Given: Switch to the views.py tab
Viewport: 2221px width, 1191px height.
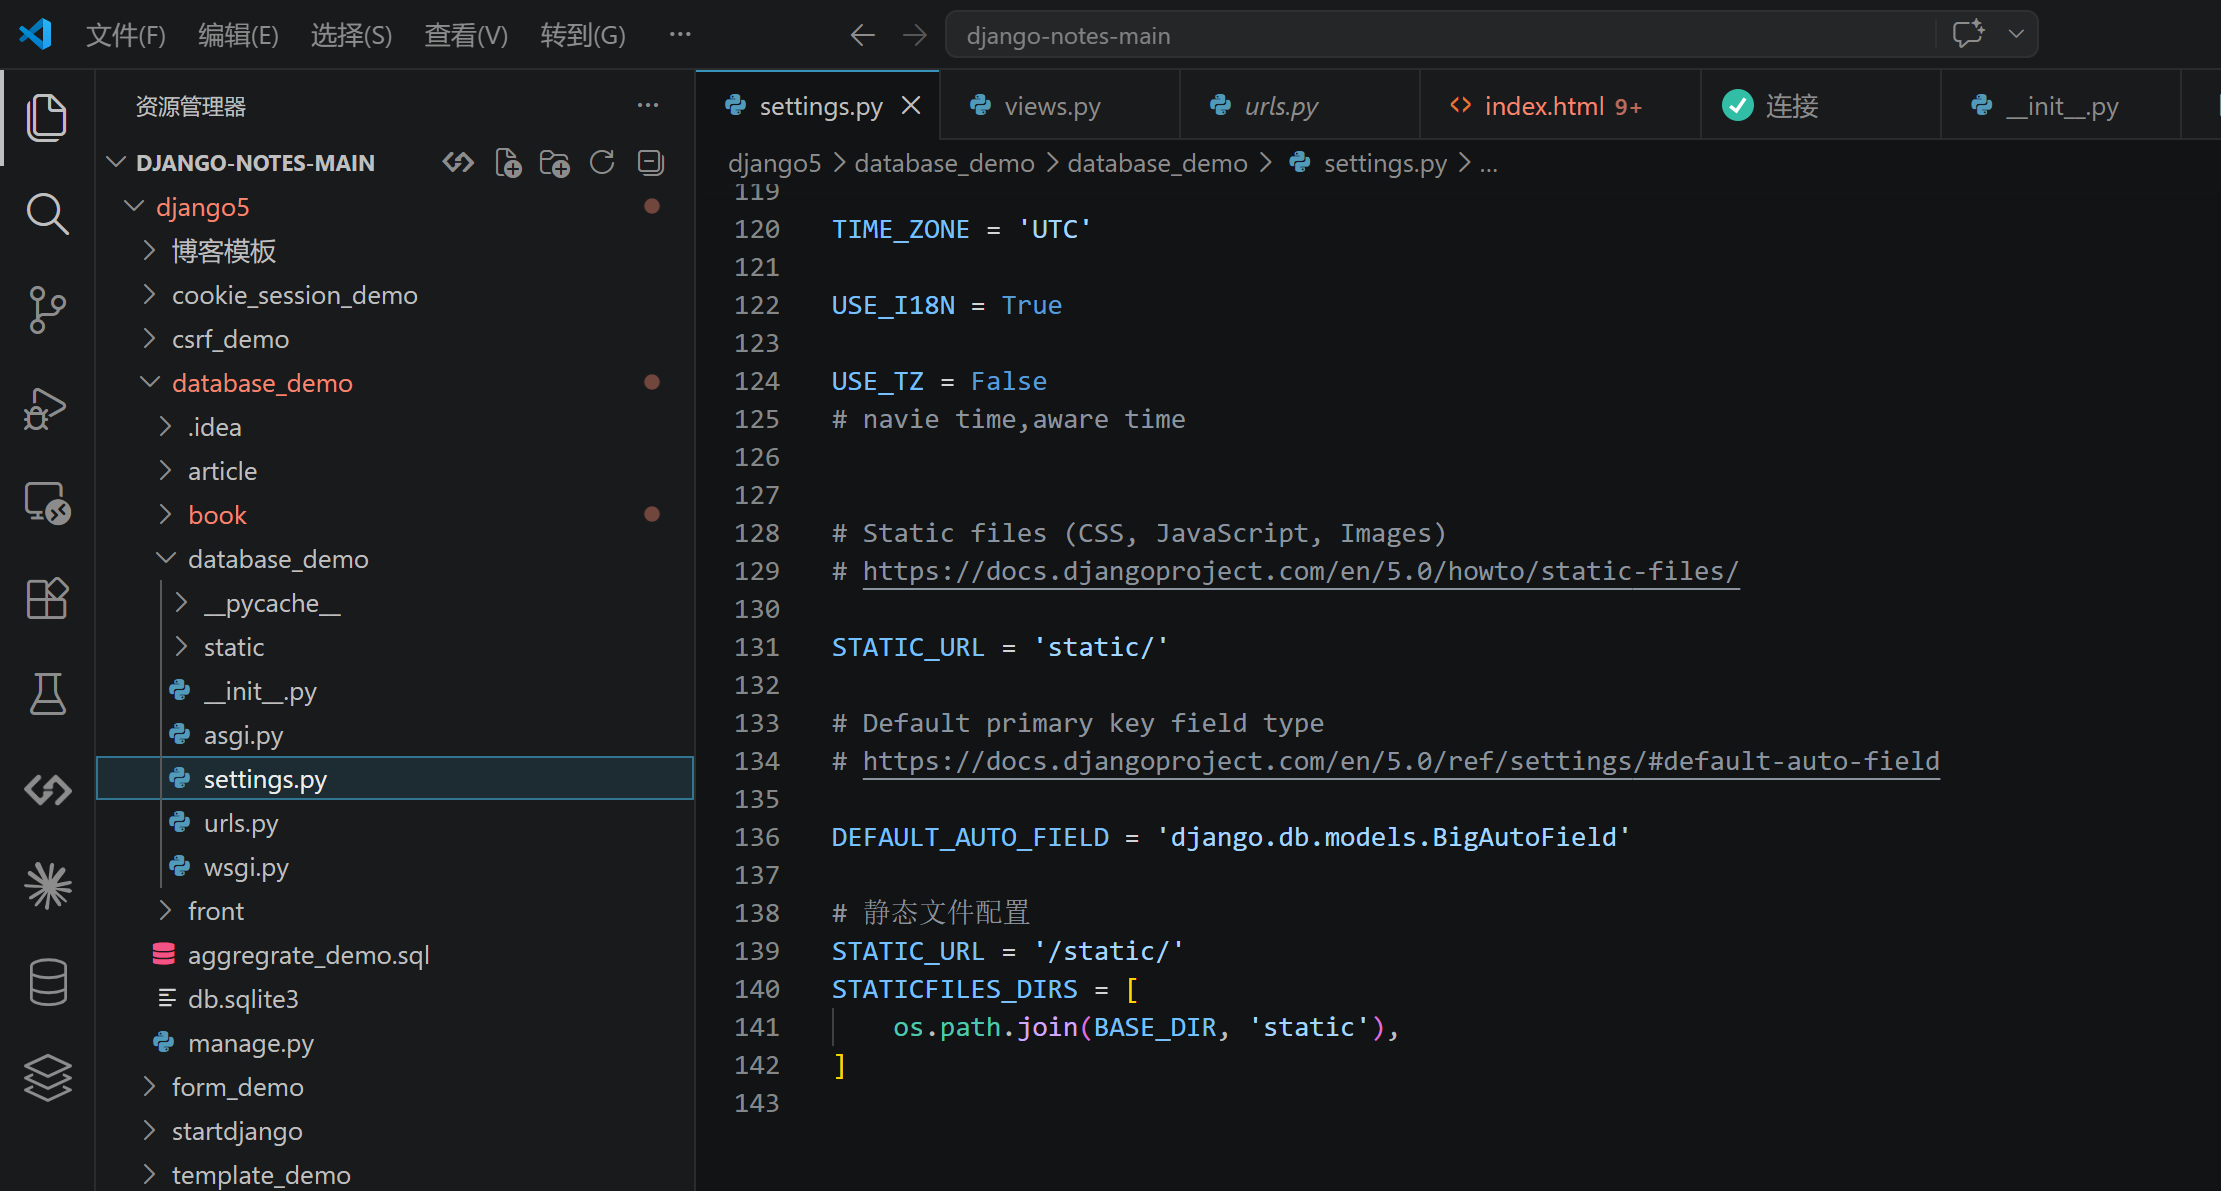Looking at the screenshot, I should point(1052,106).
